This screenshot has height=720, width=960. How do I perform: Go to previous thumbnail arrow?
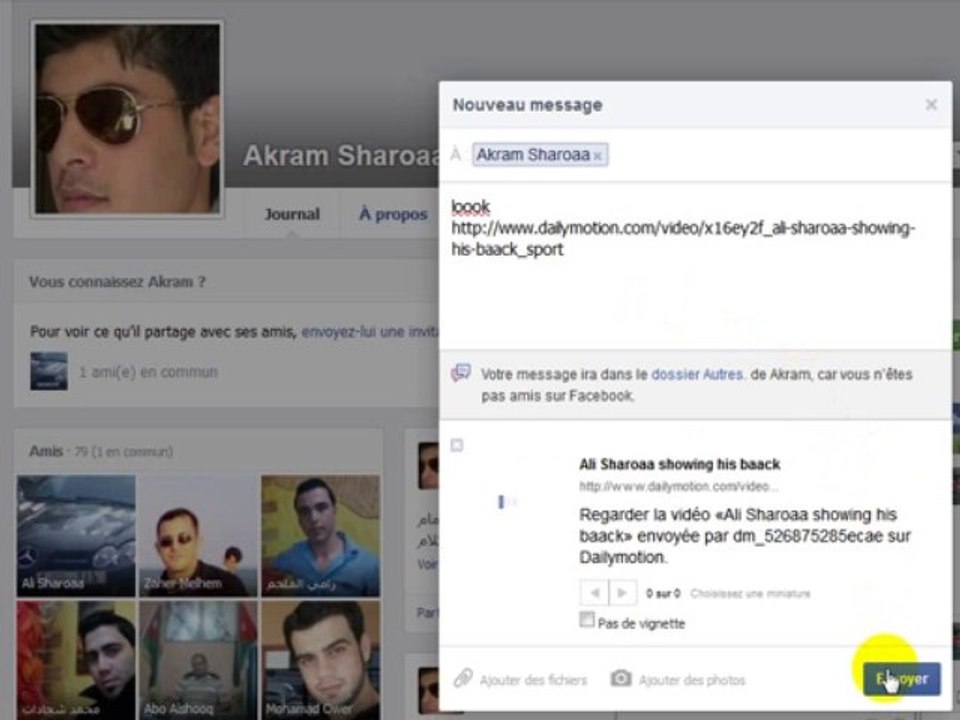[x=594, y=593]
